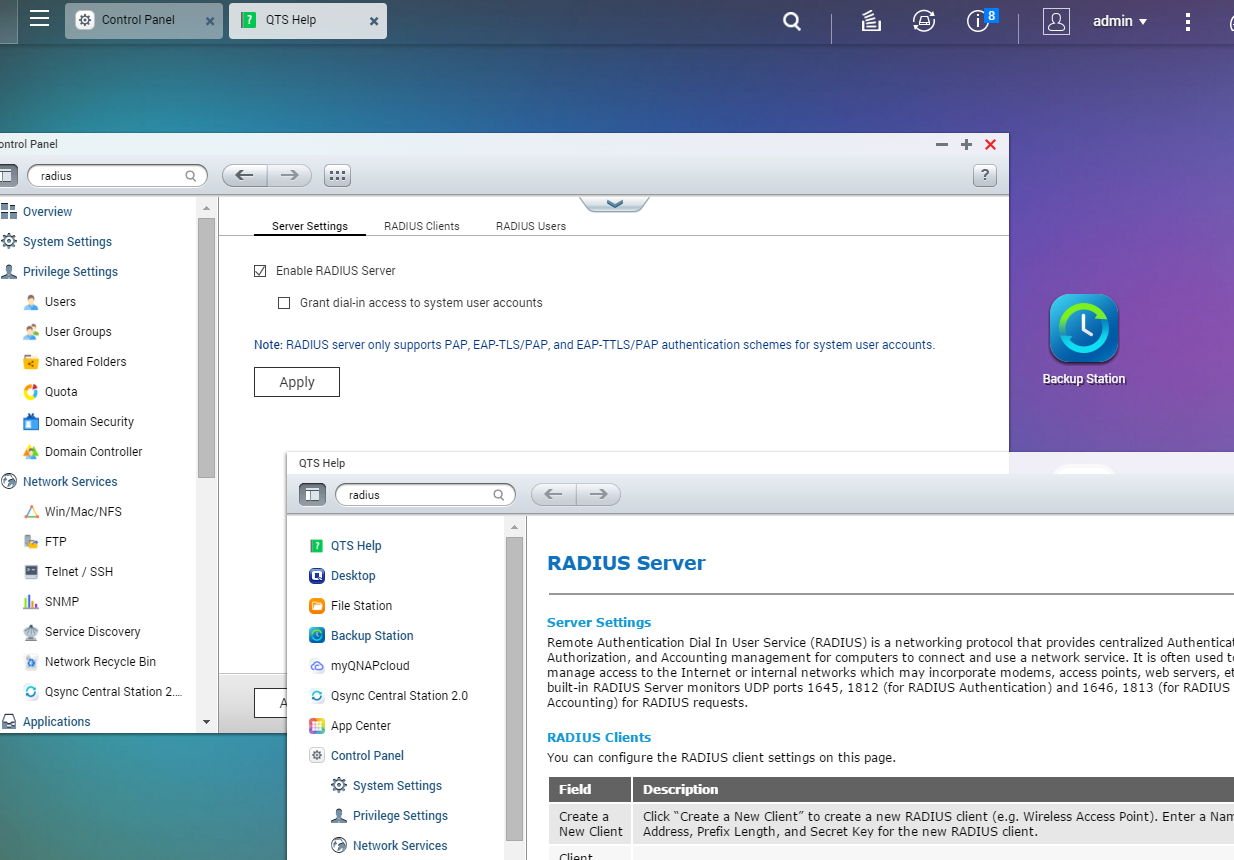
Task: Click search icon in Control Panel search box
Action: 191,176
